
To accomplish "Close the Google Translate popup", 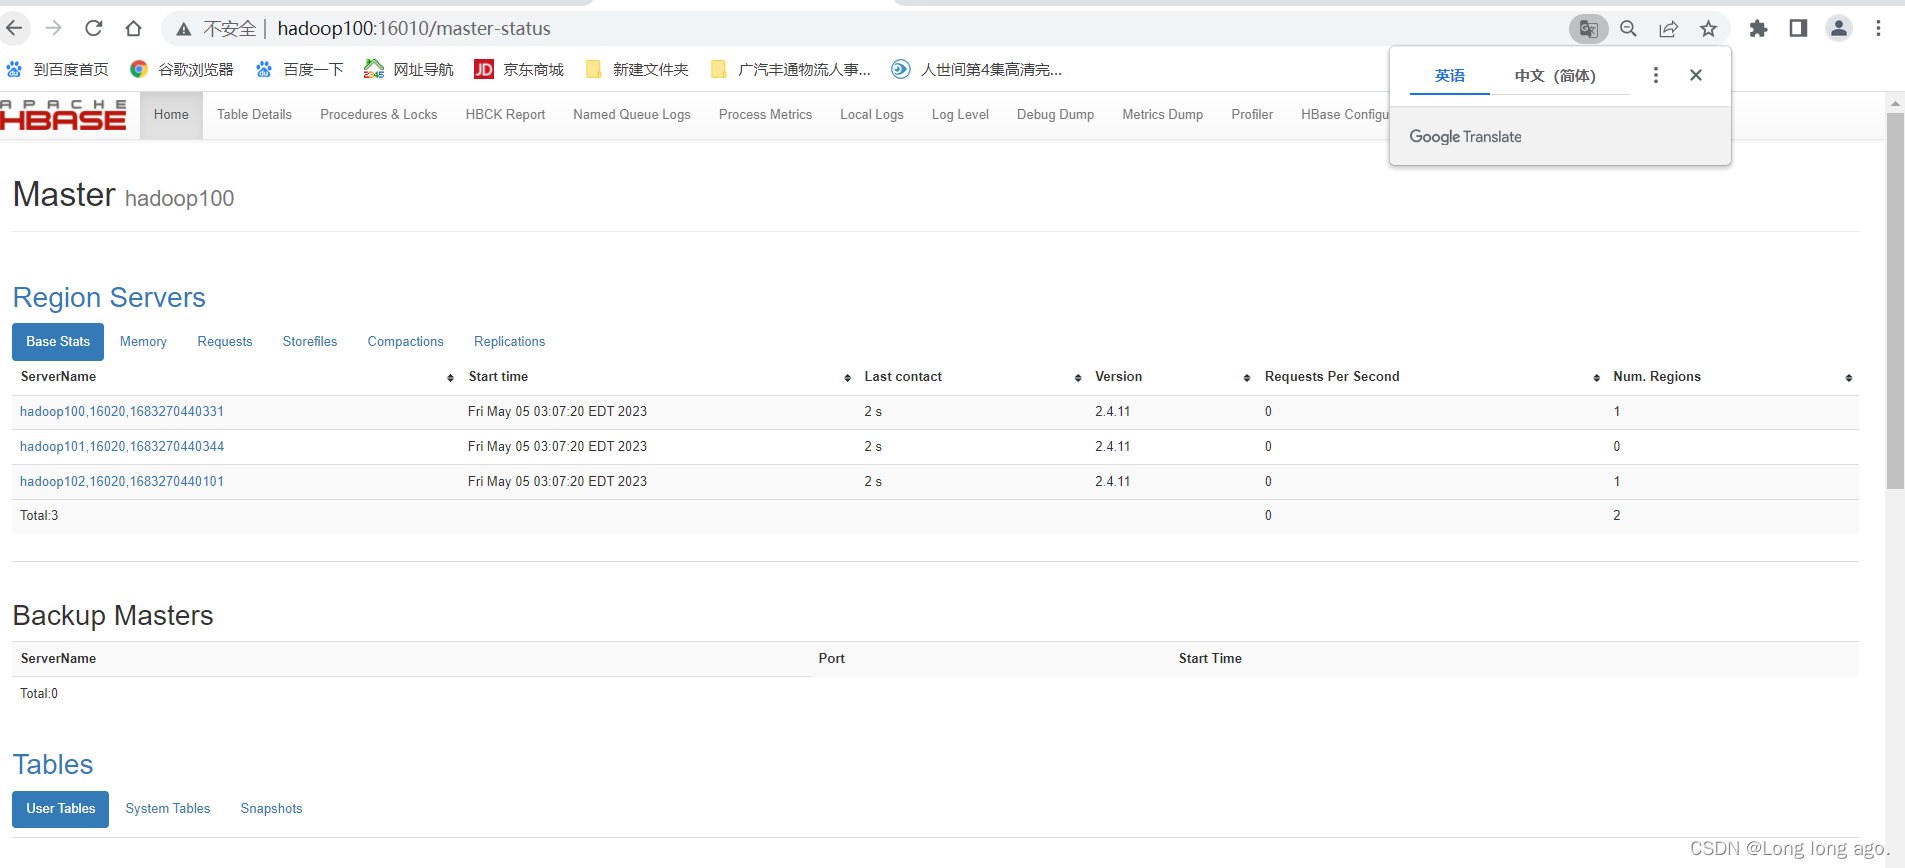I will click(x=1696, y=75).
